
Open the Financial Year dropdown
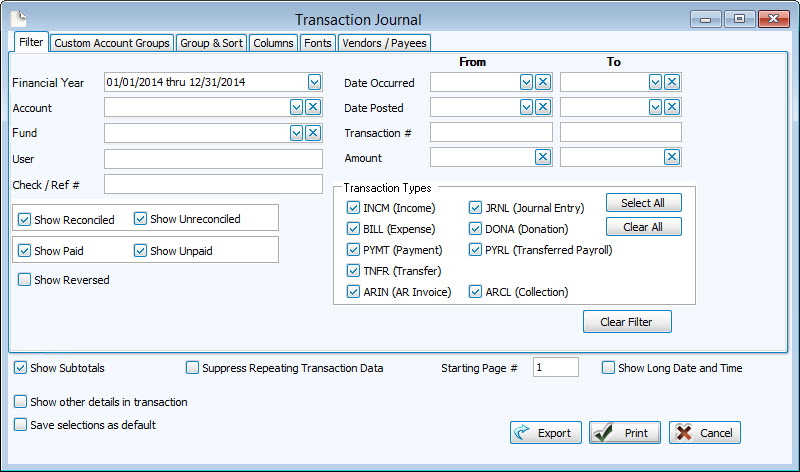(314, 82)
